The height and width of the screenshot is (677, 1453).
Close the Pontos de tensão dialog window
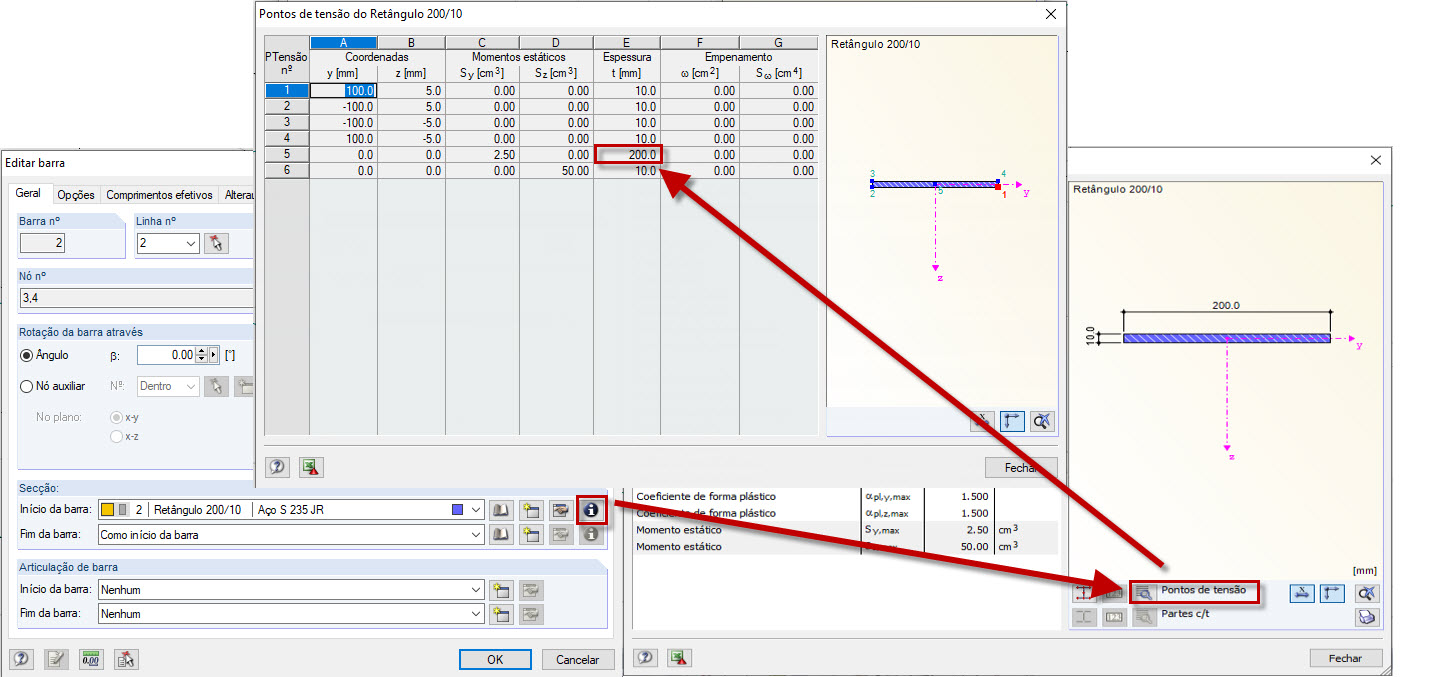1050,14
